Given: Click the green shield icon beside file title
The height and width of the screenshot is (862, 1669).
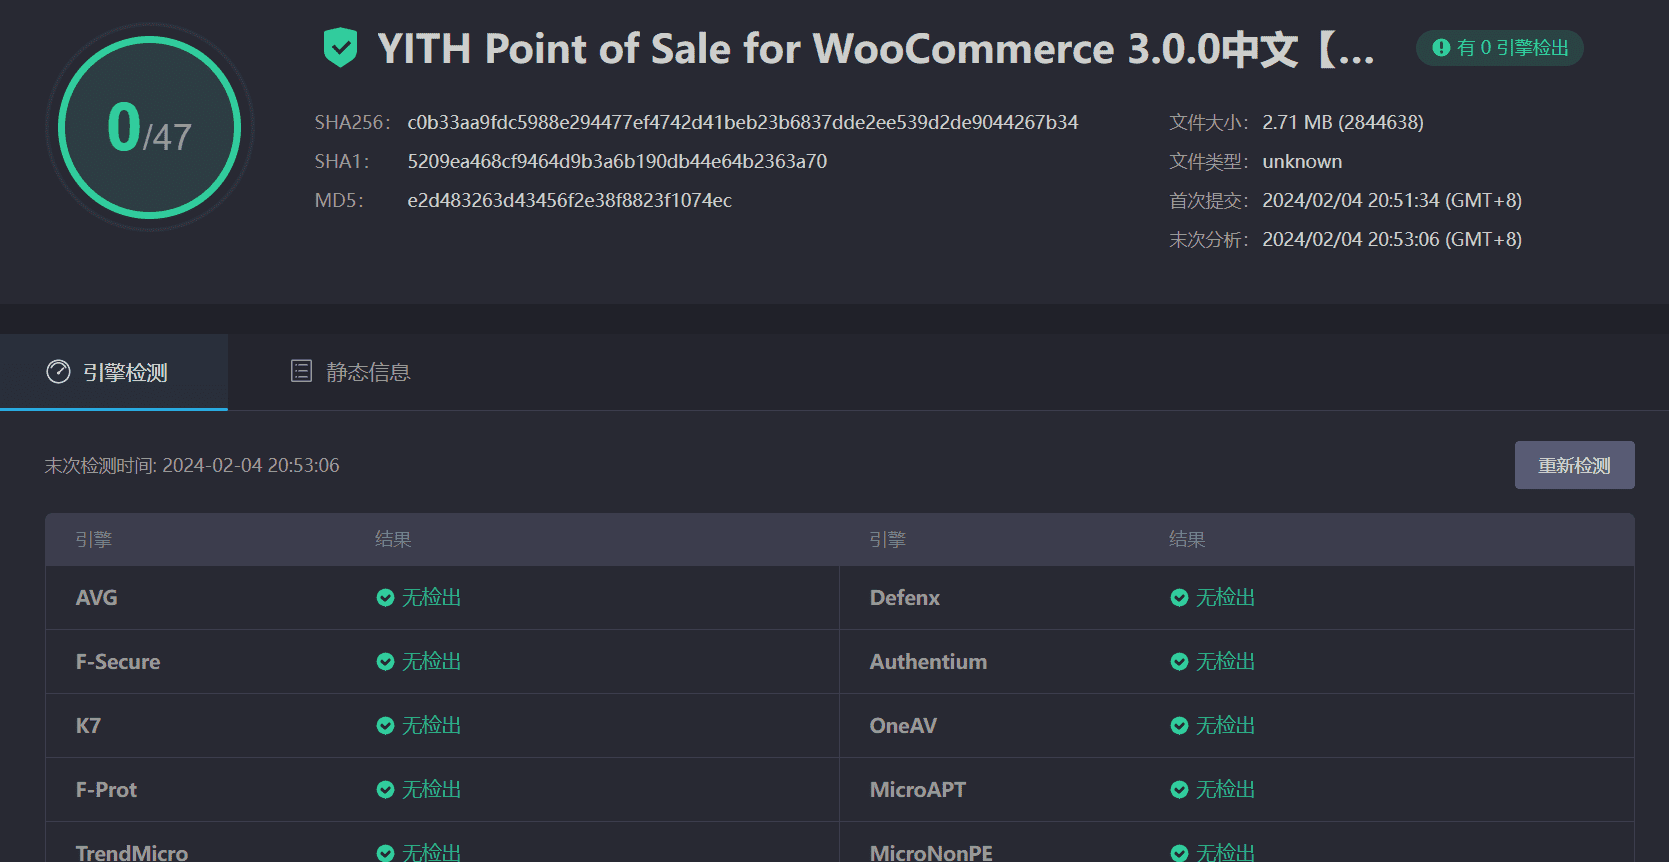Looking at the screenshot, I should pyautogui.click(x=341, y=48).
